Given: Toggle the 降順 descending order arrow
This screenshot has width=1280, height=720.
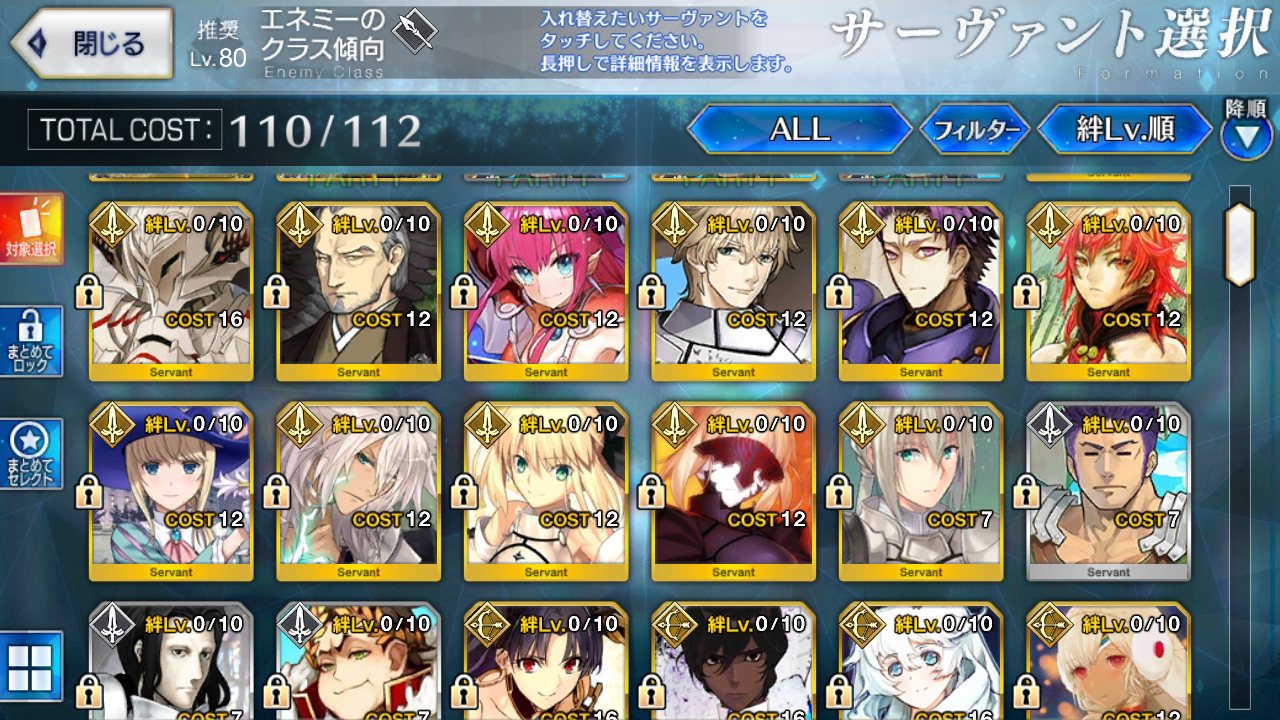Looking at the screenshot, I should point(1246,137).
